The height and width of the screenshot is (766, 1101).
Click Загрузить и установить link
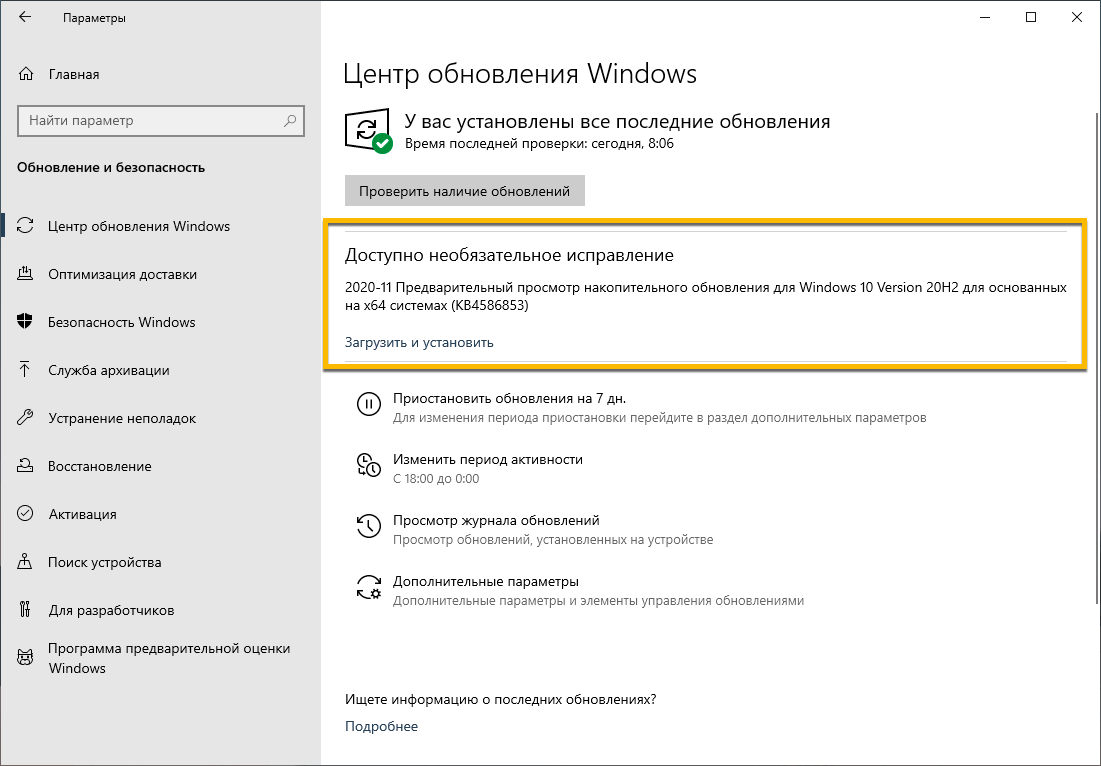point(419,342)
